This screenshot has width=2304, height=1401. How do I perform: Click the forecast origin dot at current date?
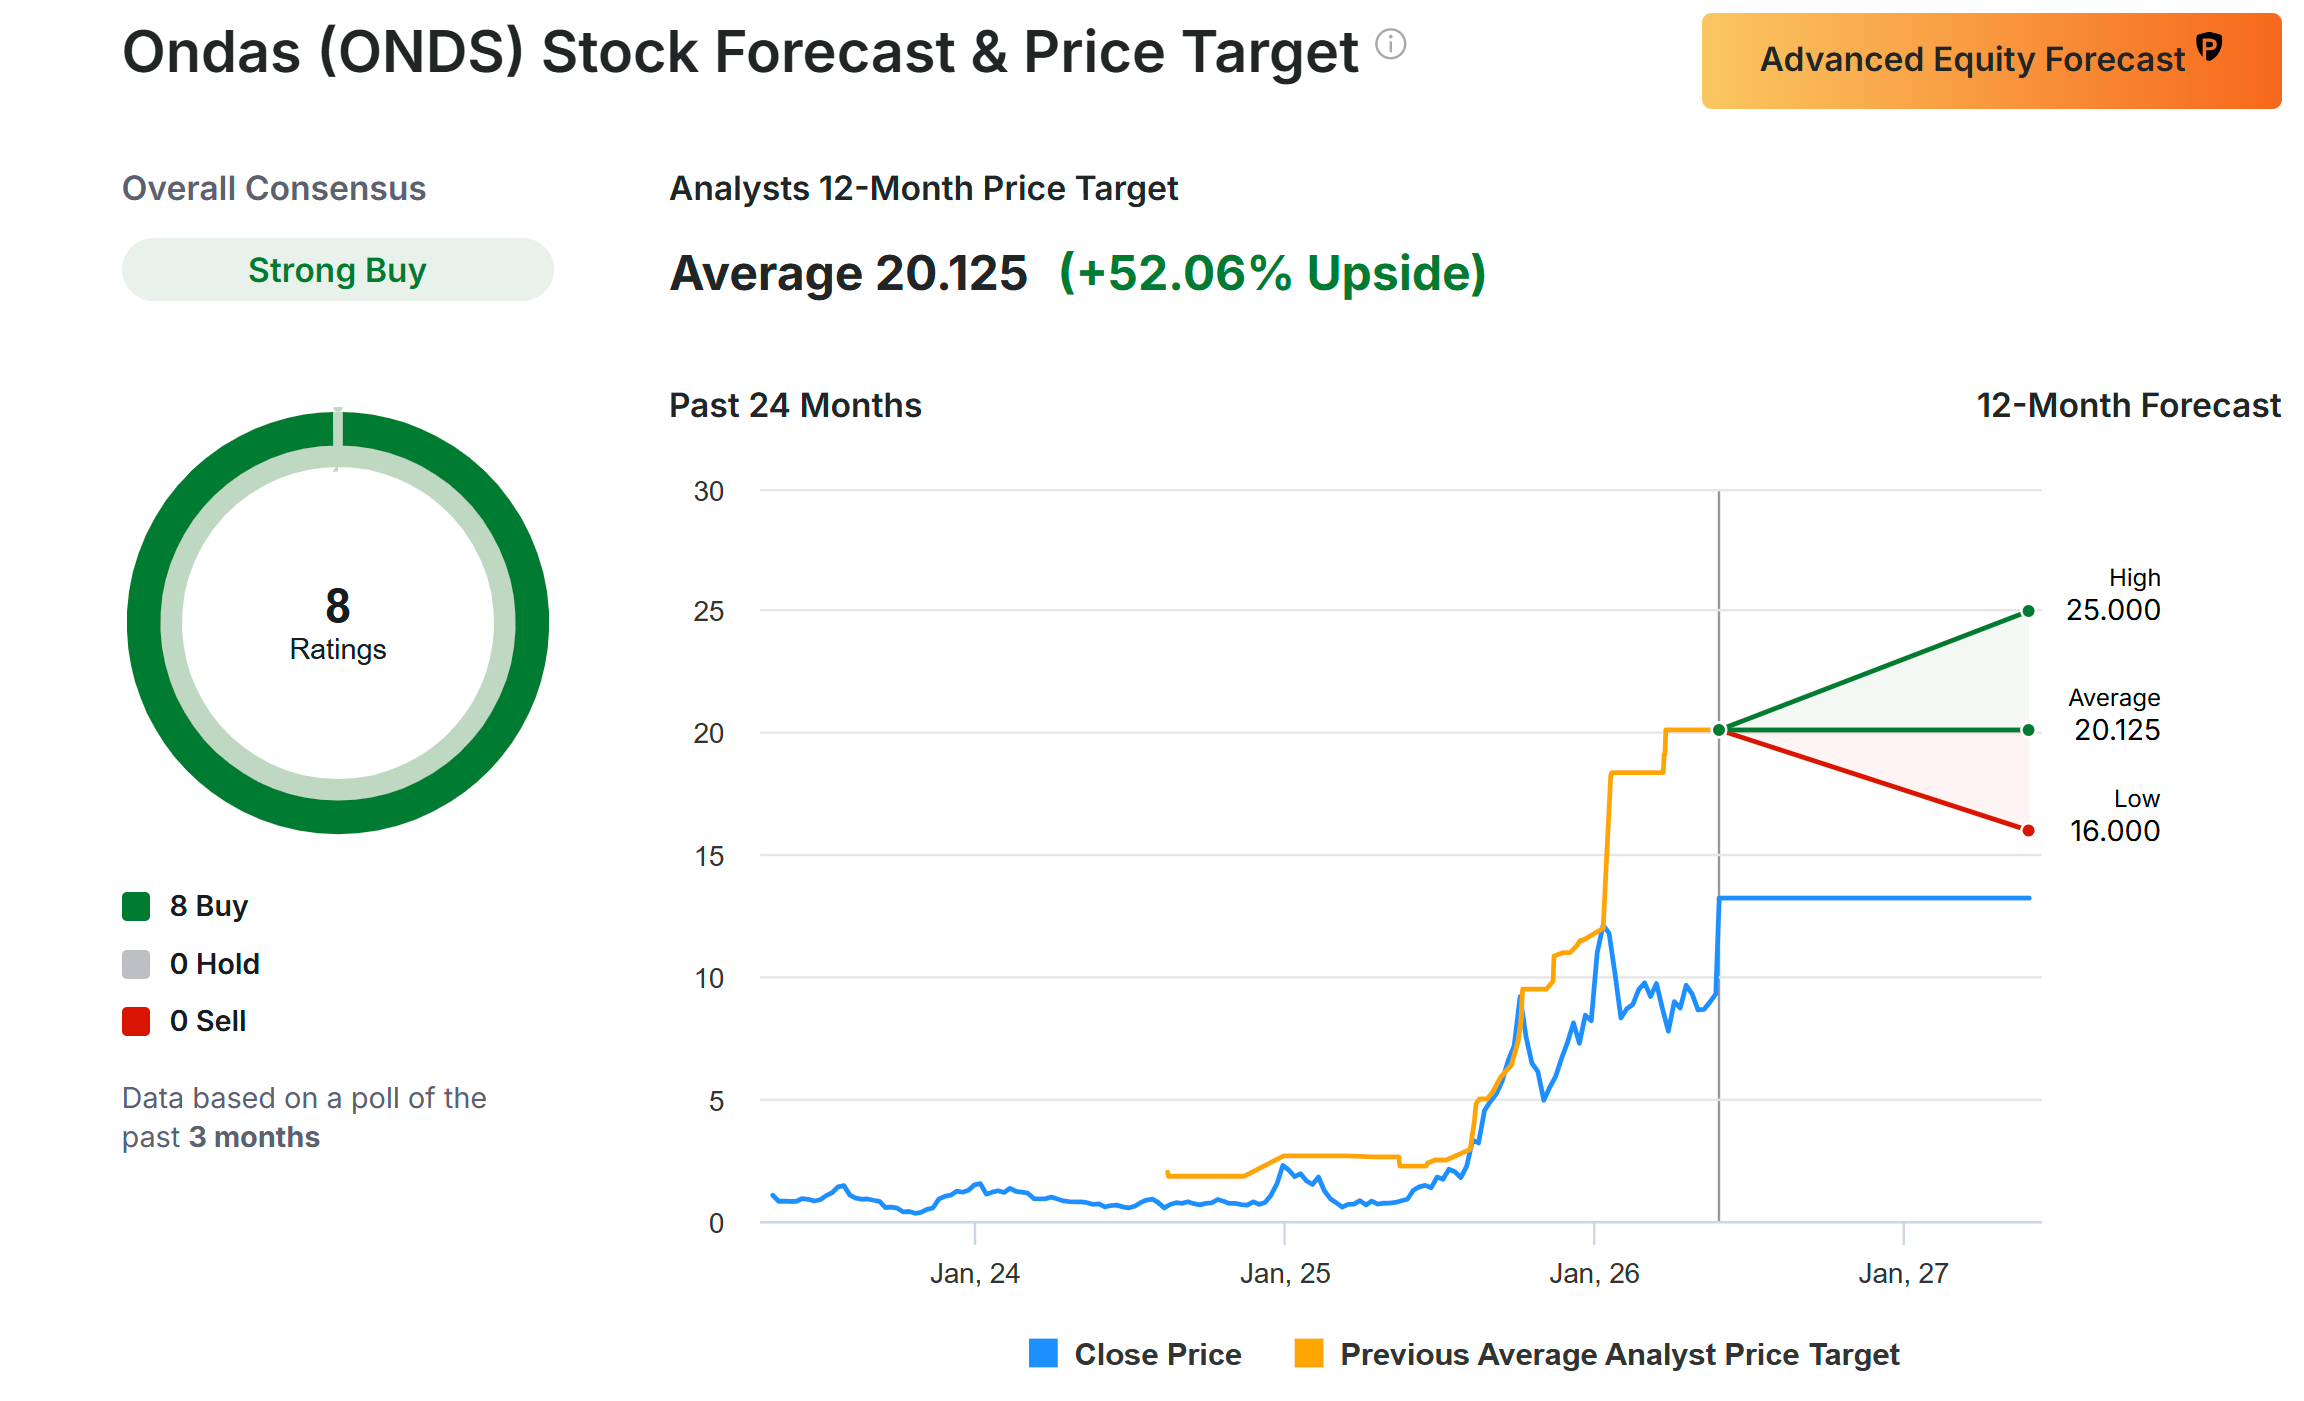coord(1719,730)
